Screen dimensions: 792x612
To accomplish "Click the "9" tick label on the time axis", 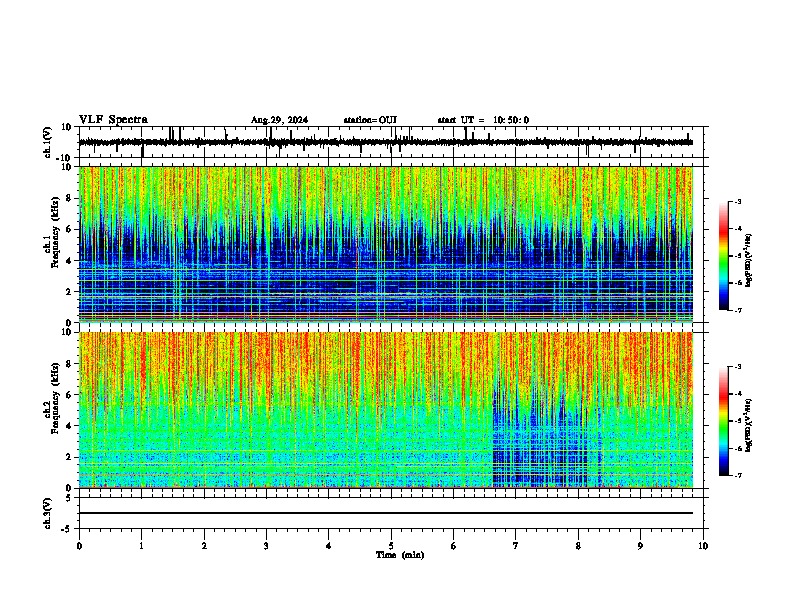I will [x=640, y=546].
